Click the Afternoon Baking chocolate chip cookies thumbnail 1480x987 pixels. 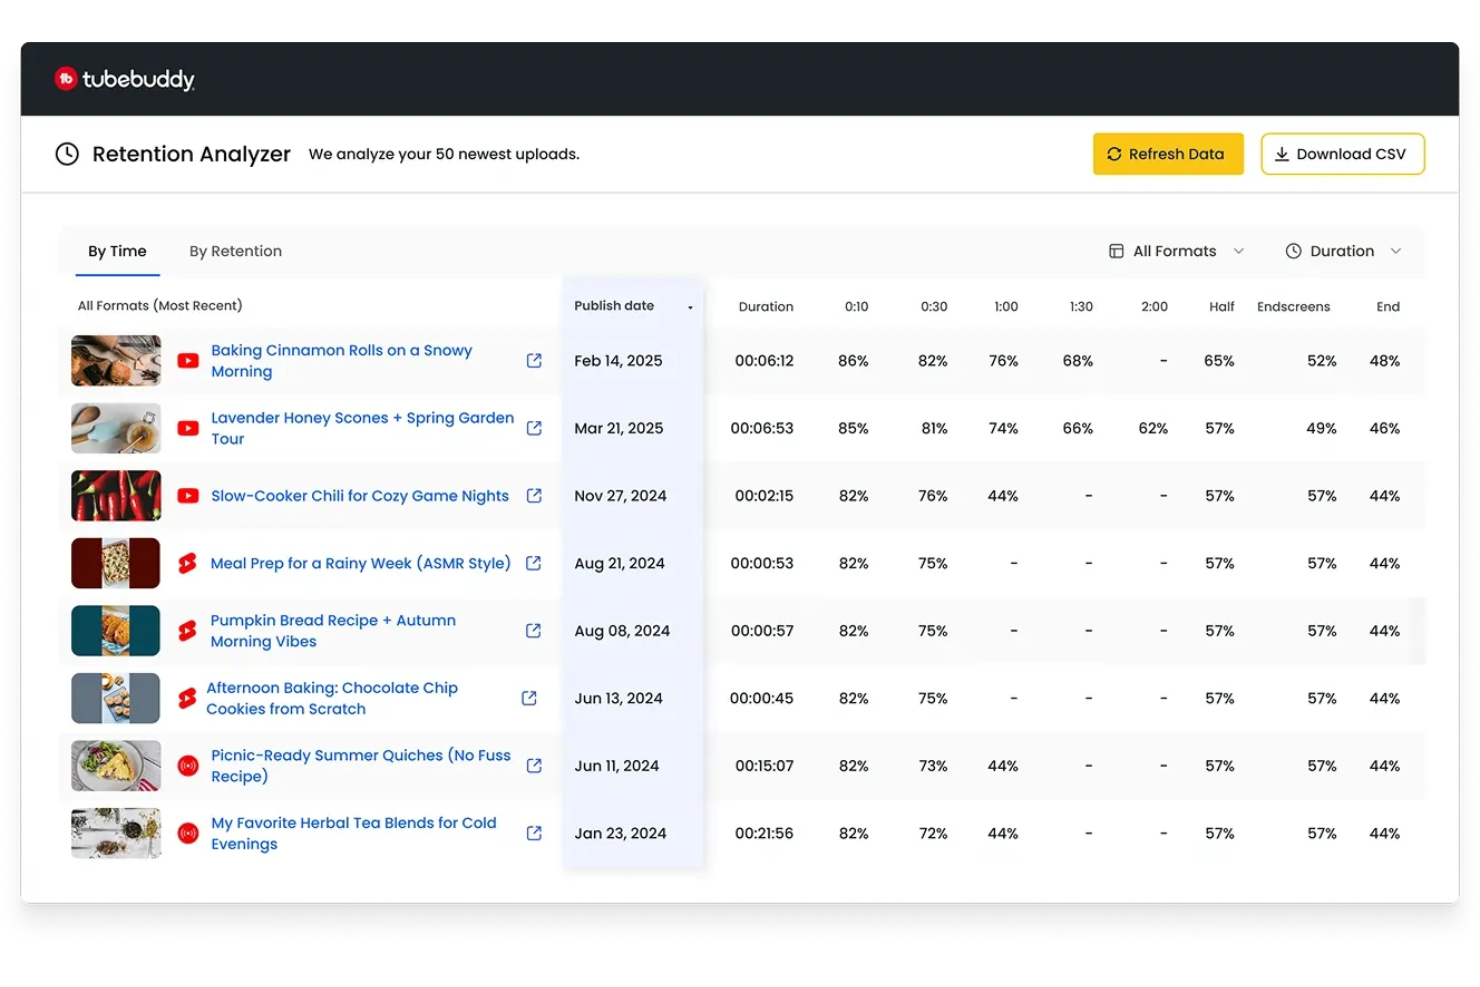pos(115,698)
